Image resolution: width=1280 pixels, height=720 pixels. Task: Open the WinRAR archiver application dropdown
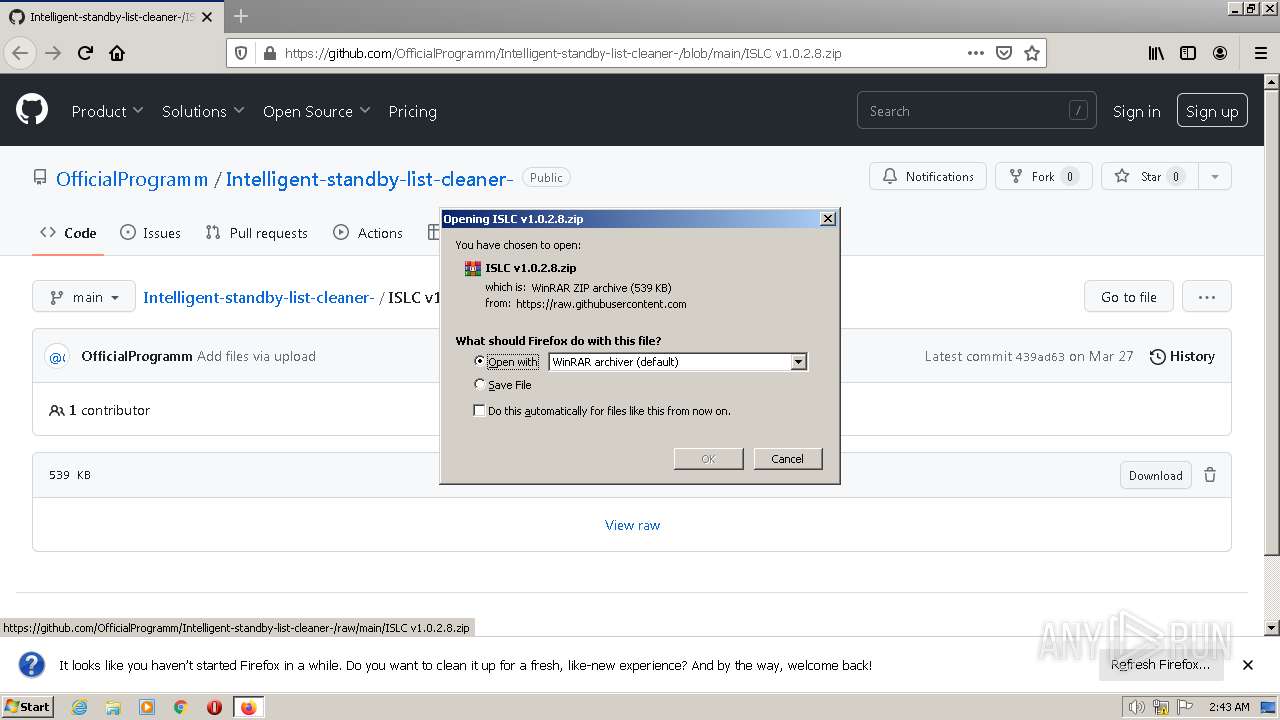tap(678, 362)
